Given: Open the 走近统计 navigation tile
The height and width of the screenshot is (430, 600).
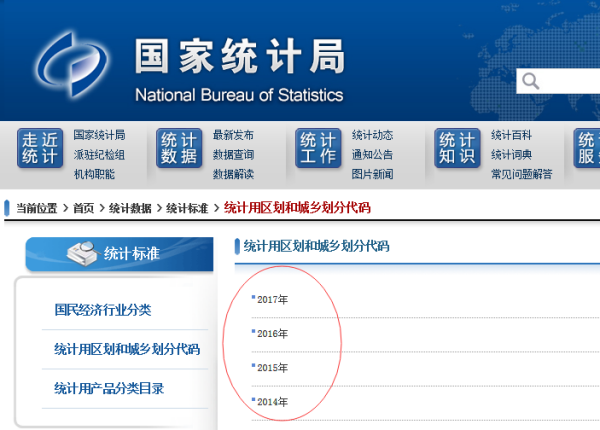Looking at the screenshot, I should (40, 149).
